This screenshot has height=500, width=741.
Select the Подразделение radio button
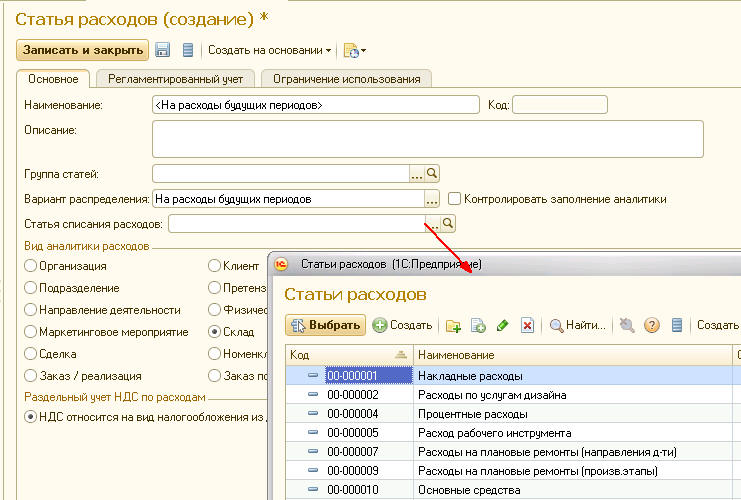30,287
